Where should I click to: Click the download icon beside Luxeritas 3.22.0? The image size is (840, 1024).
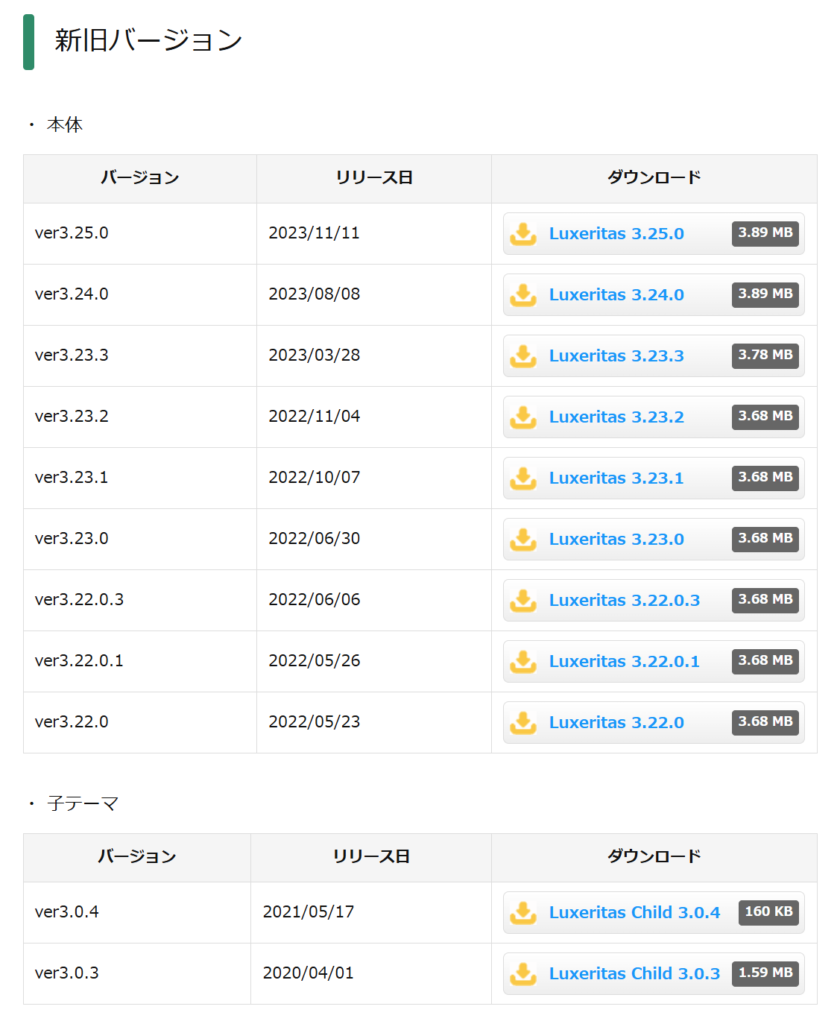click(523, 722)
